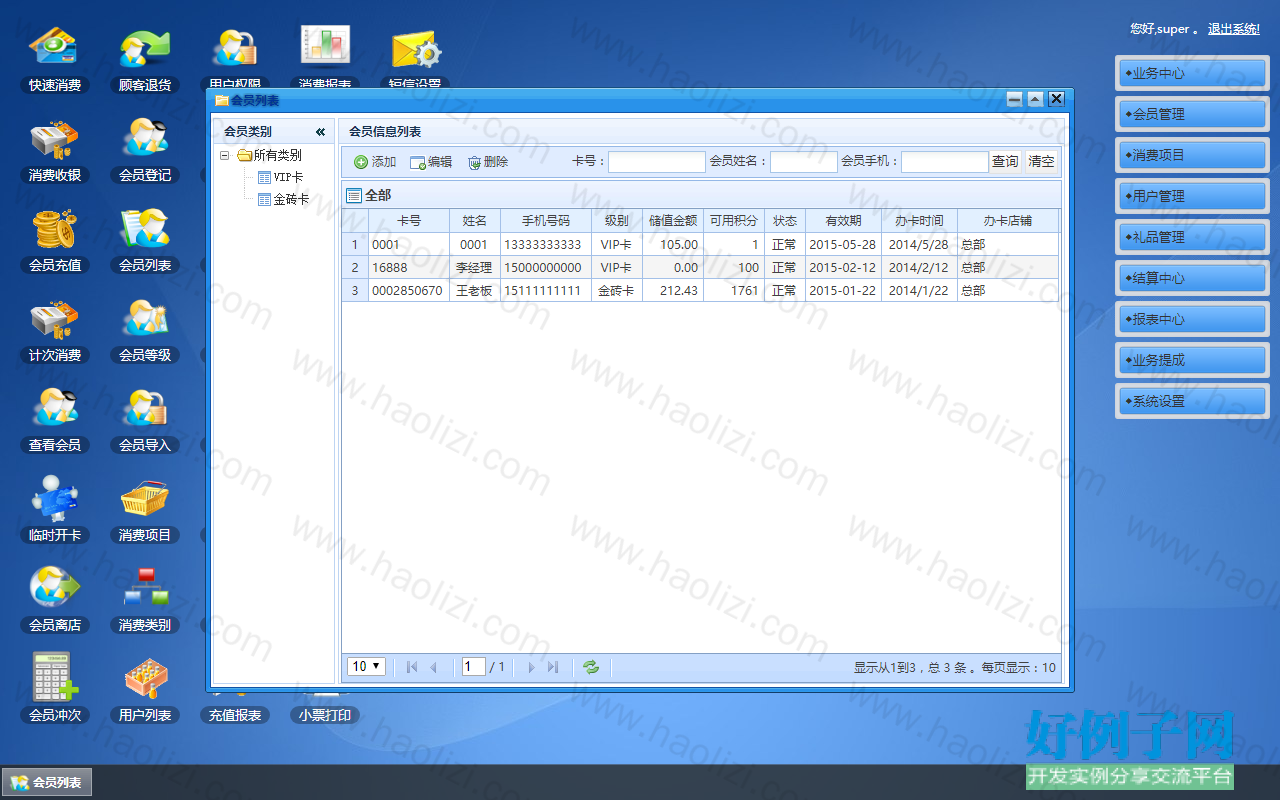1280x800 pixels.
Task: Open the 结算中心 side menu
Action: click(1192, 278)
